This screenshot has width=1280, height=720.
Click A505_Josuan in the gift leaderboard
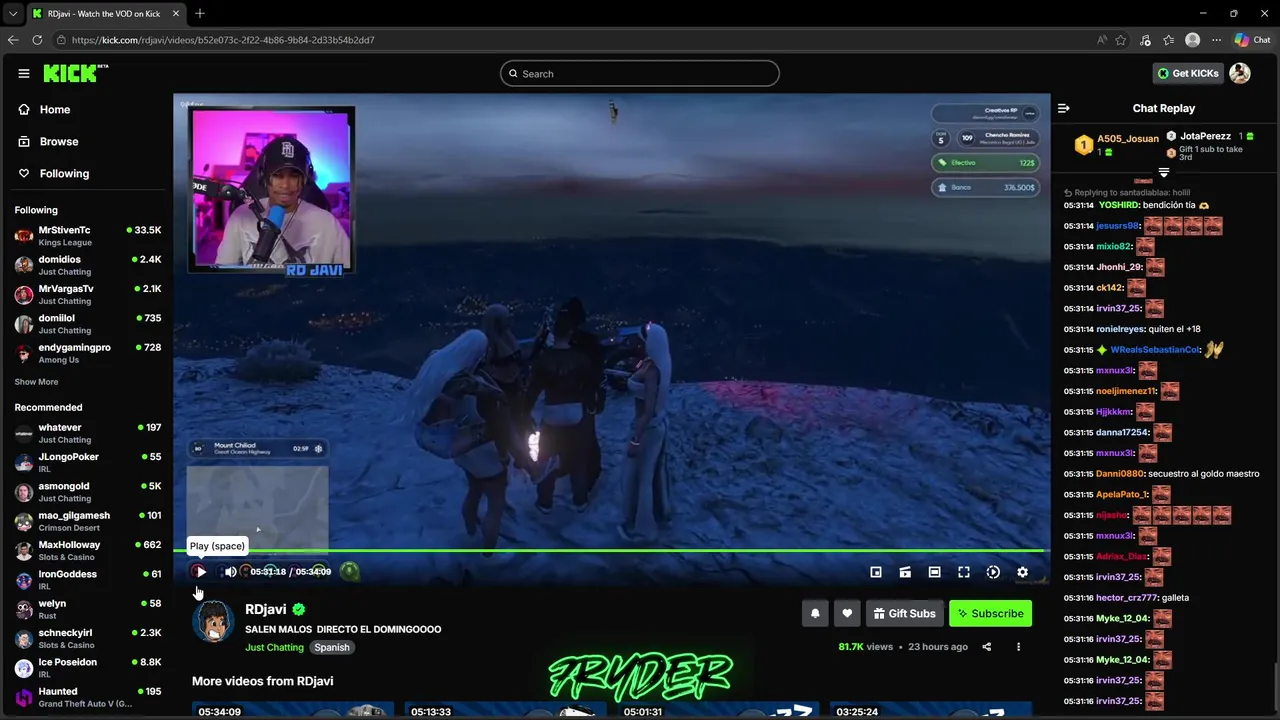pos(1128,139)
